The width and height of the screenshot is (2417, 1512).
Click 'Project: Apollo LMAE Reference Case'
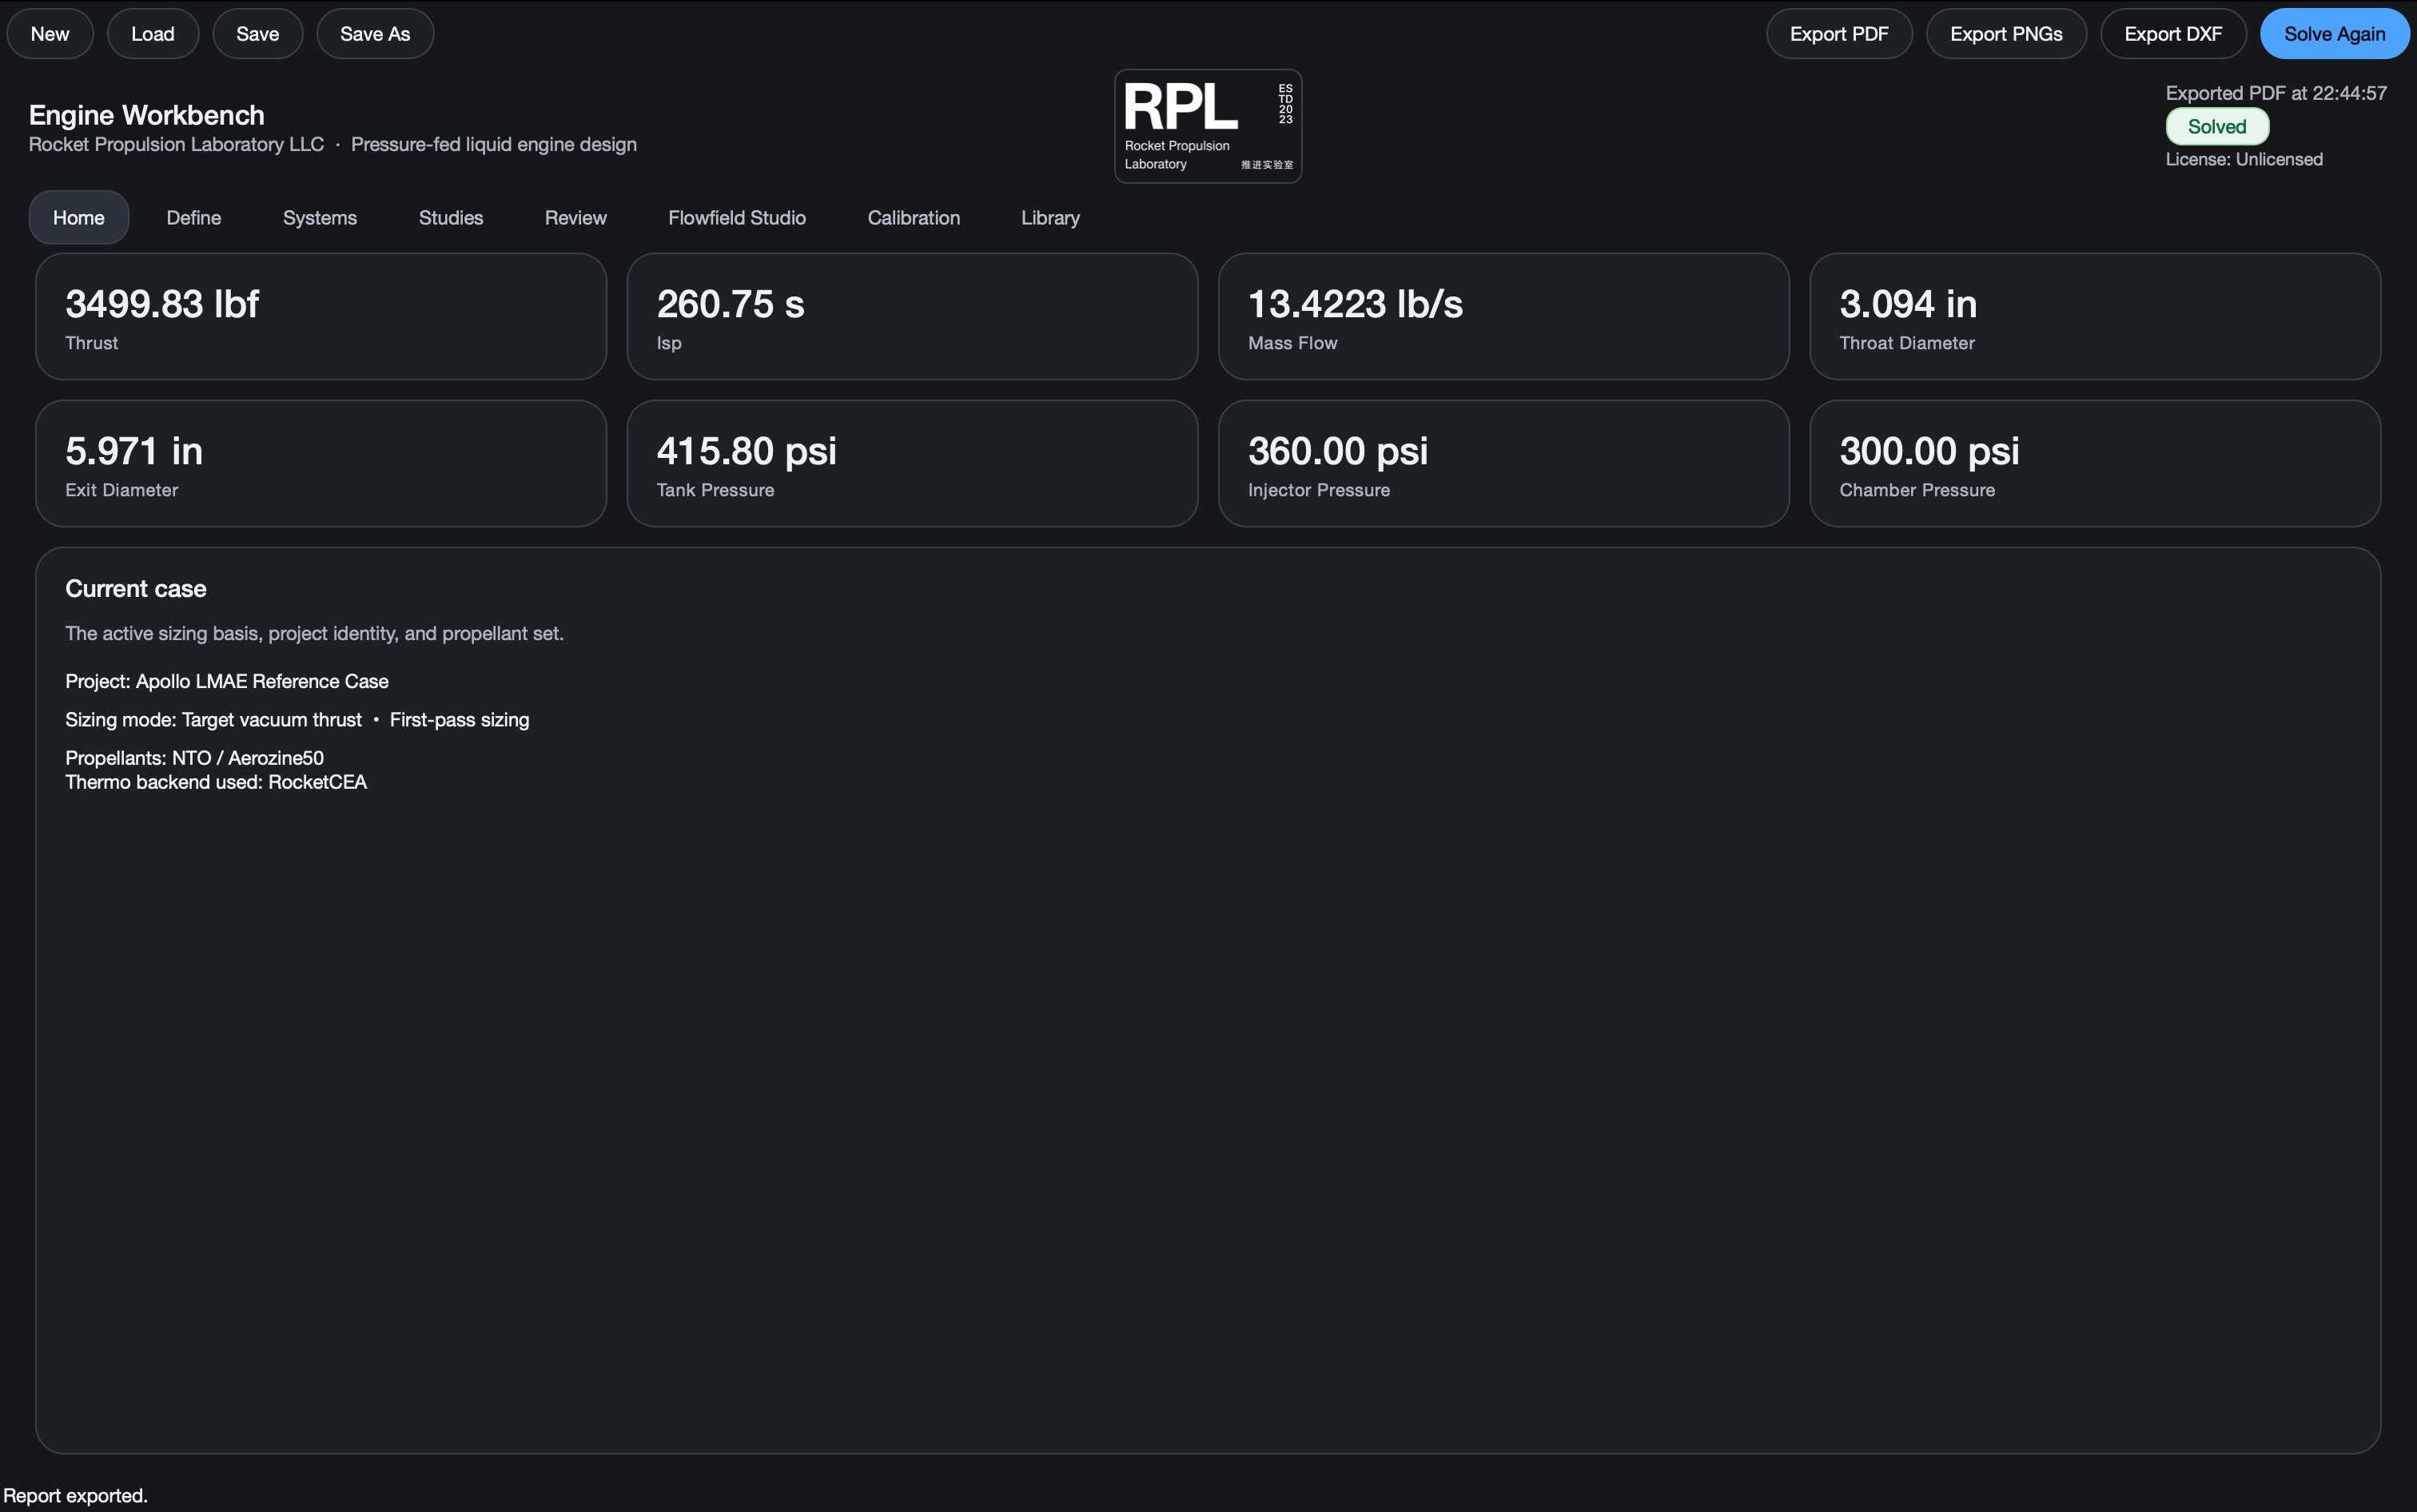[227, 681]
